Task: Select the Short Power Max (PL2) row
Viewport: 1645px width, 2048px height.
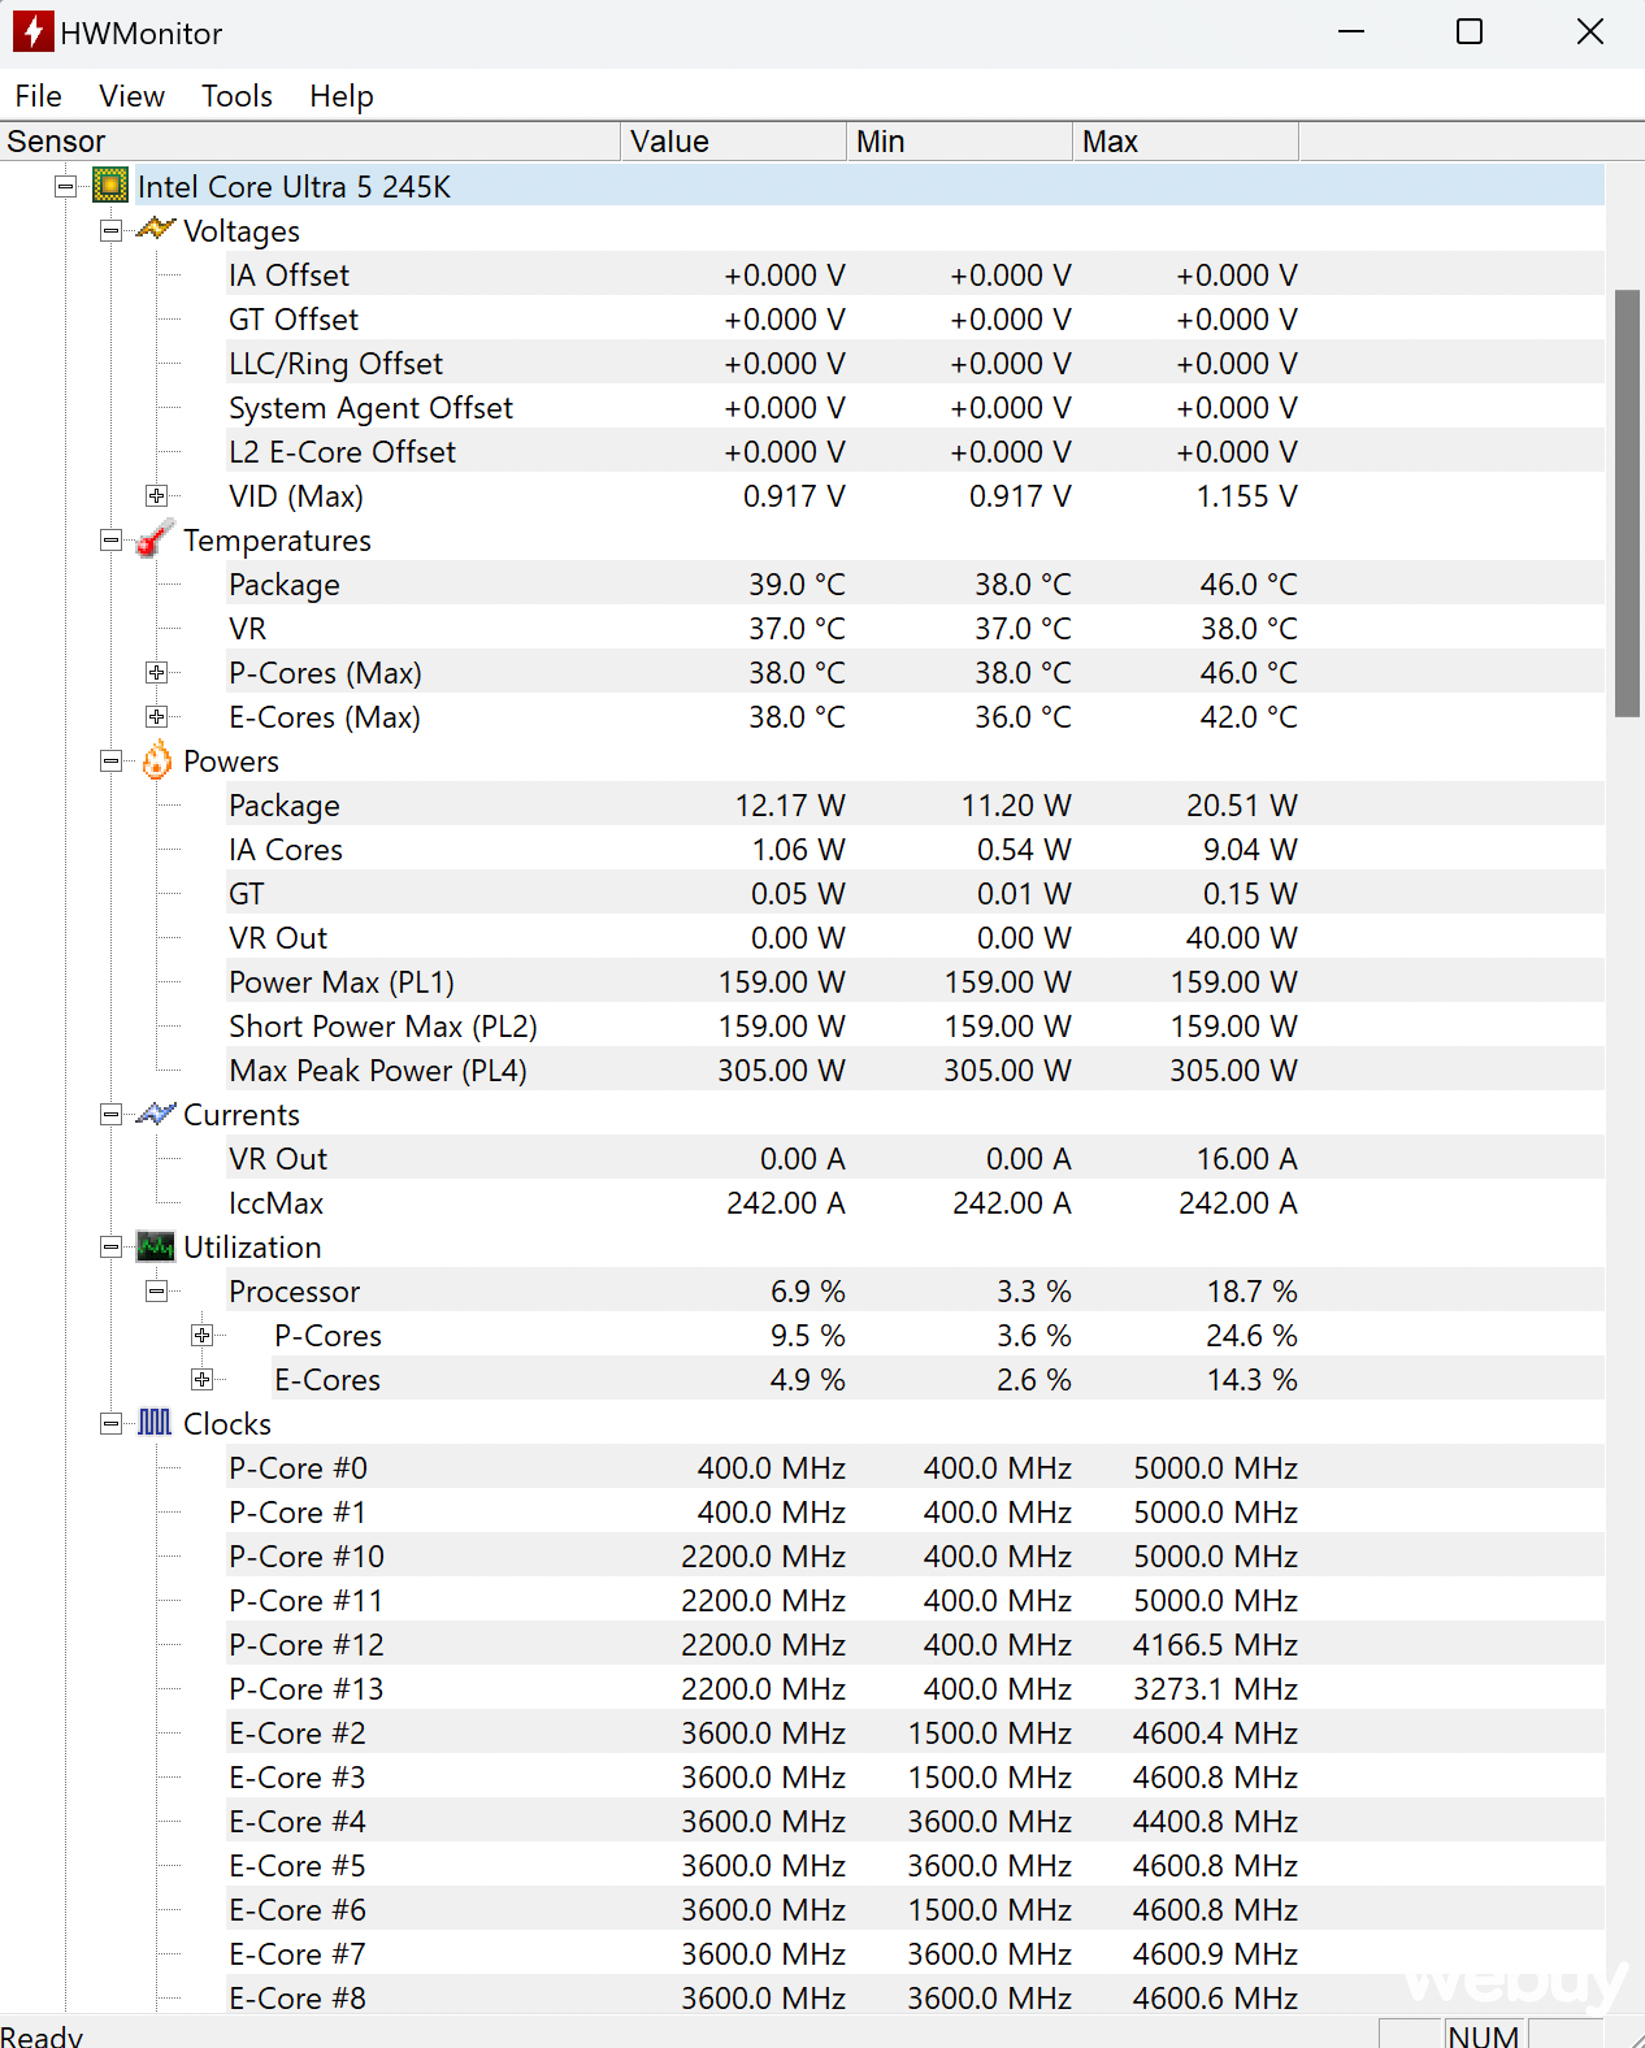Action: [915, 1026]
